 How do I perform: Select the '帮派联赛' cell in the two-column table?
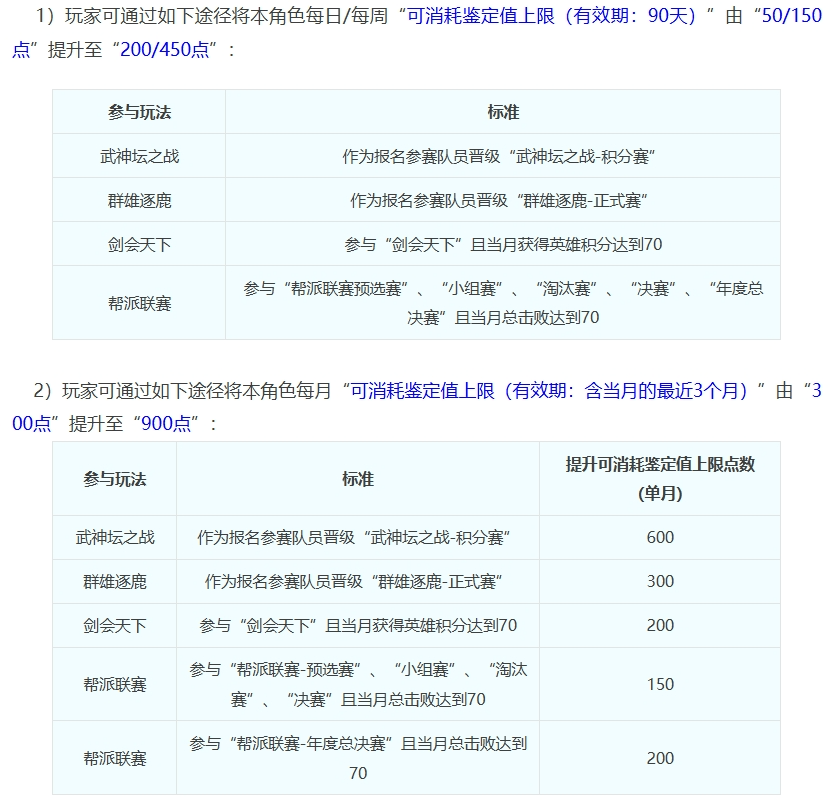pos(139,303)
